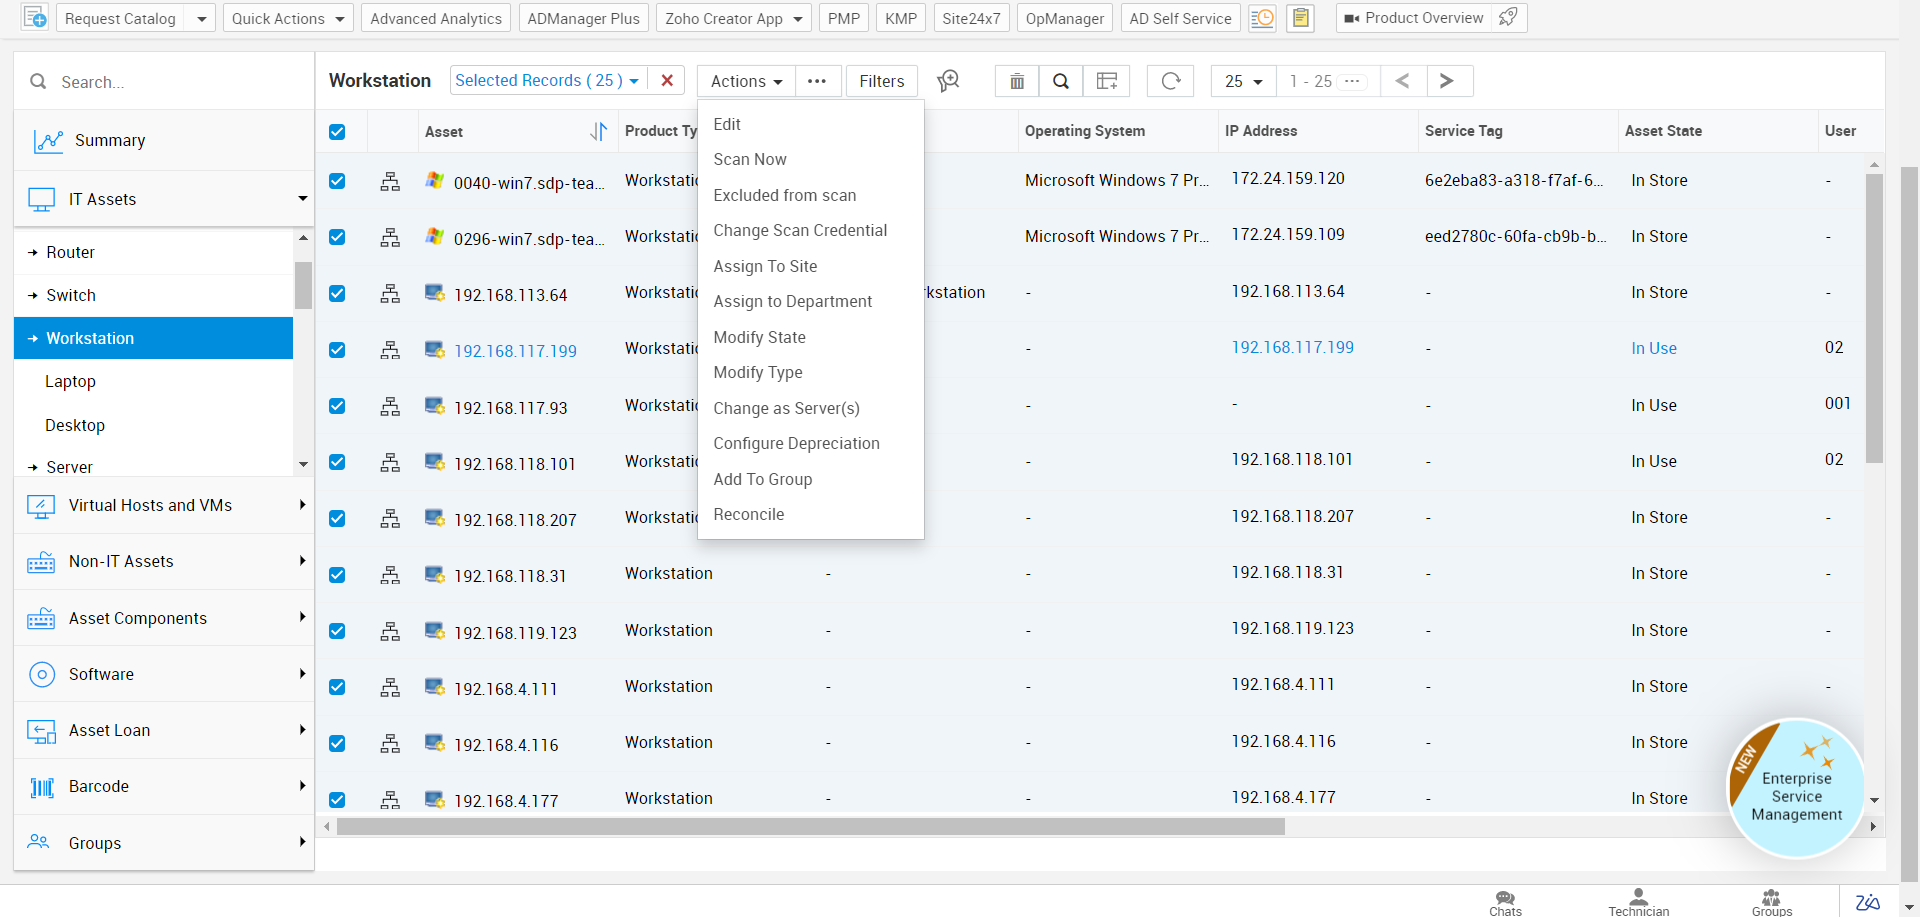Expand Virtual Hosts and VMs
The width and height of the screenshot is (1920, 917).
pos(302,505)
